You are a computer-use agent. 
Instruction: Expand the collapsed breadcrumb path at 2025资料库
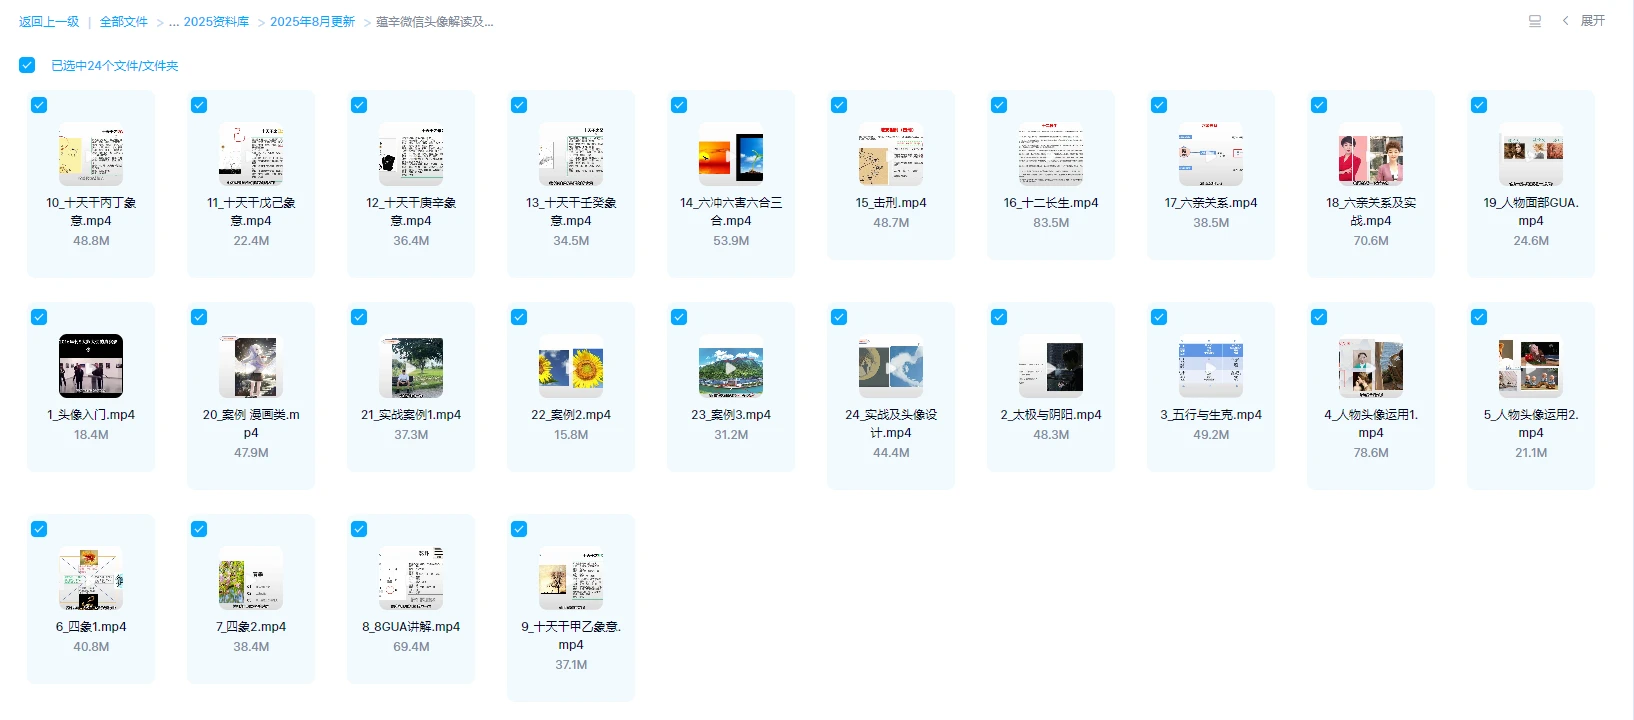pyautogui.click(x=174, y=22)
